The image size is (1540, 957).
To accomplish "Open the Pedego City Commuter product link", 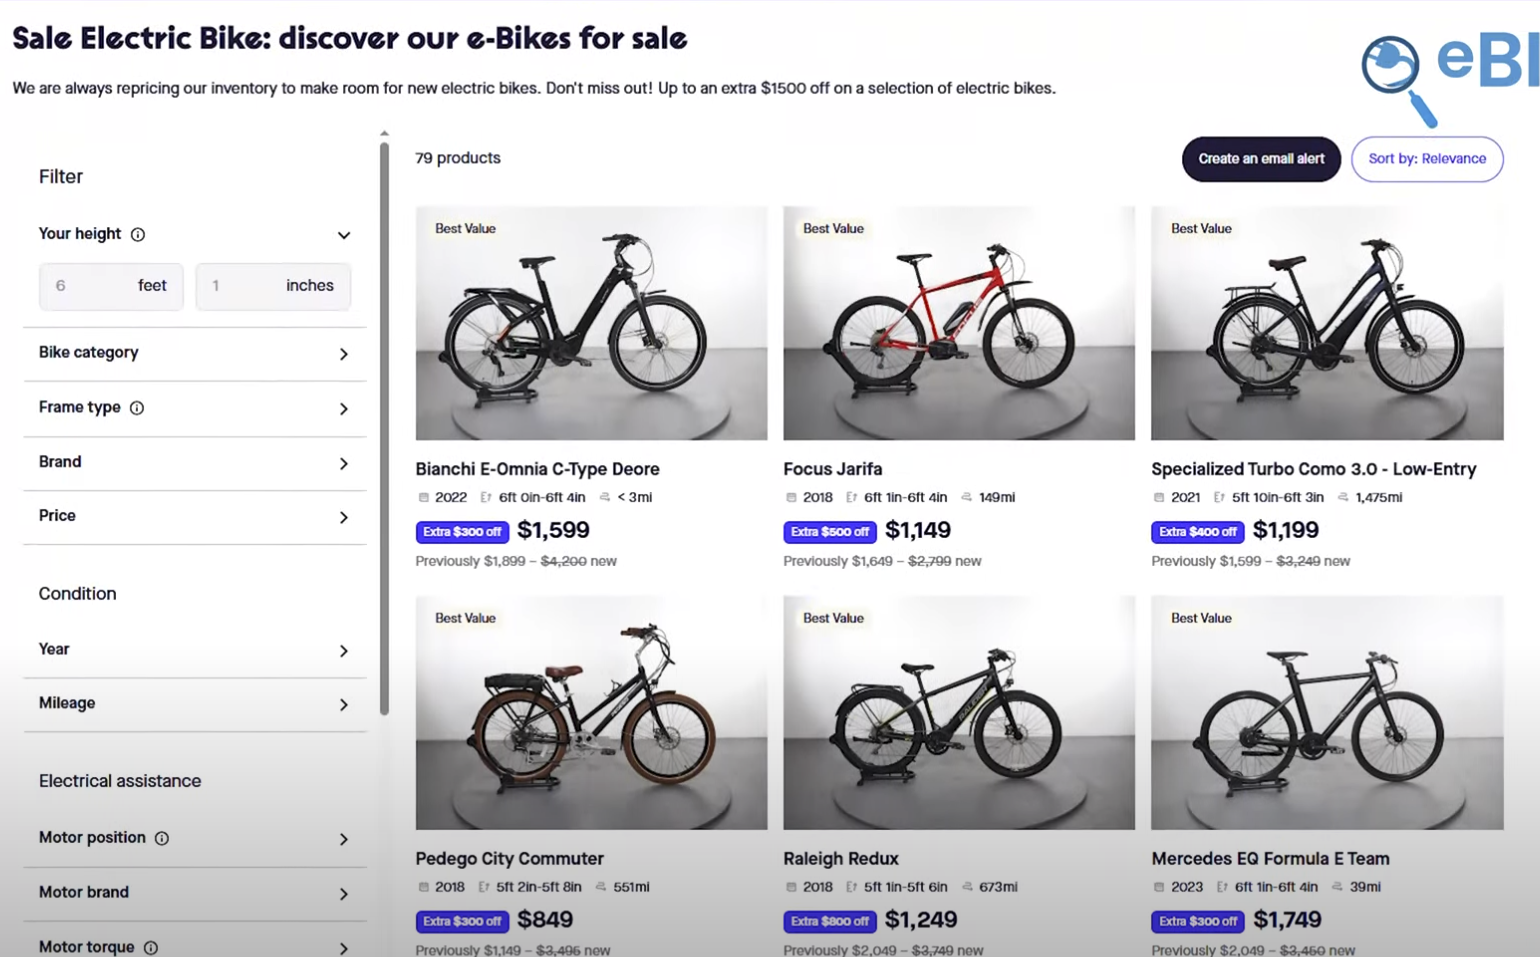I will tap(509, 858).
